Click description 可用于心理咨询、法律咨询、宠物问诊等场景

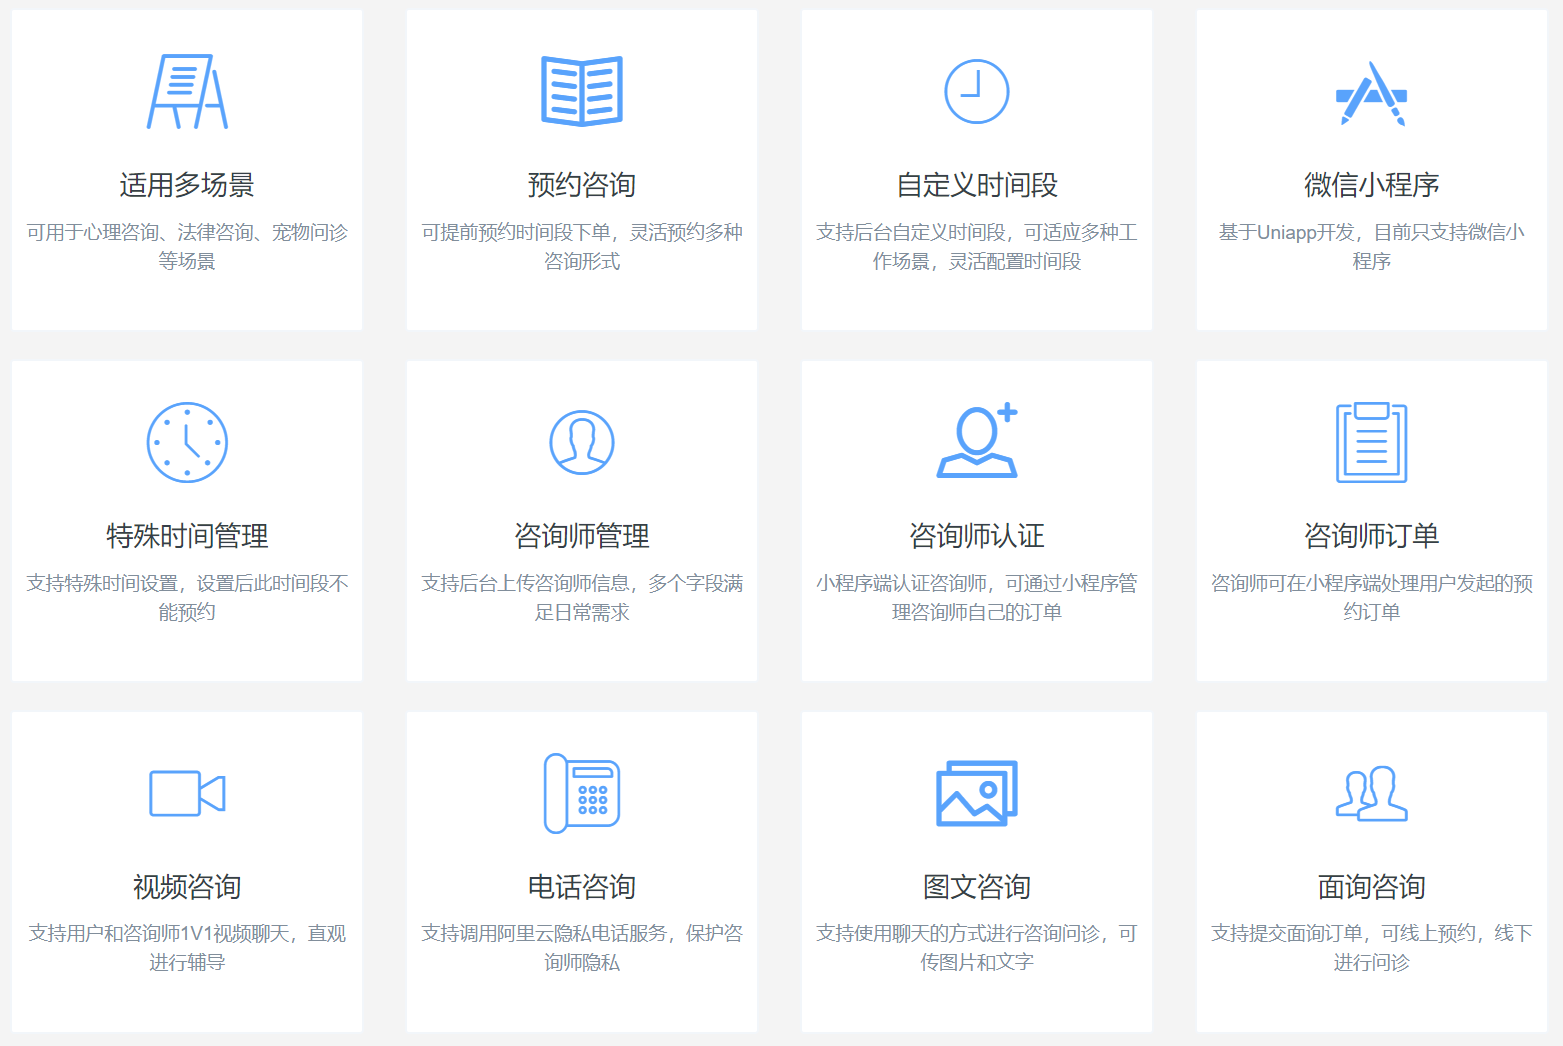click(187, 247)
